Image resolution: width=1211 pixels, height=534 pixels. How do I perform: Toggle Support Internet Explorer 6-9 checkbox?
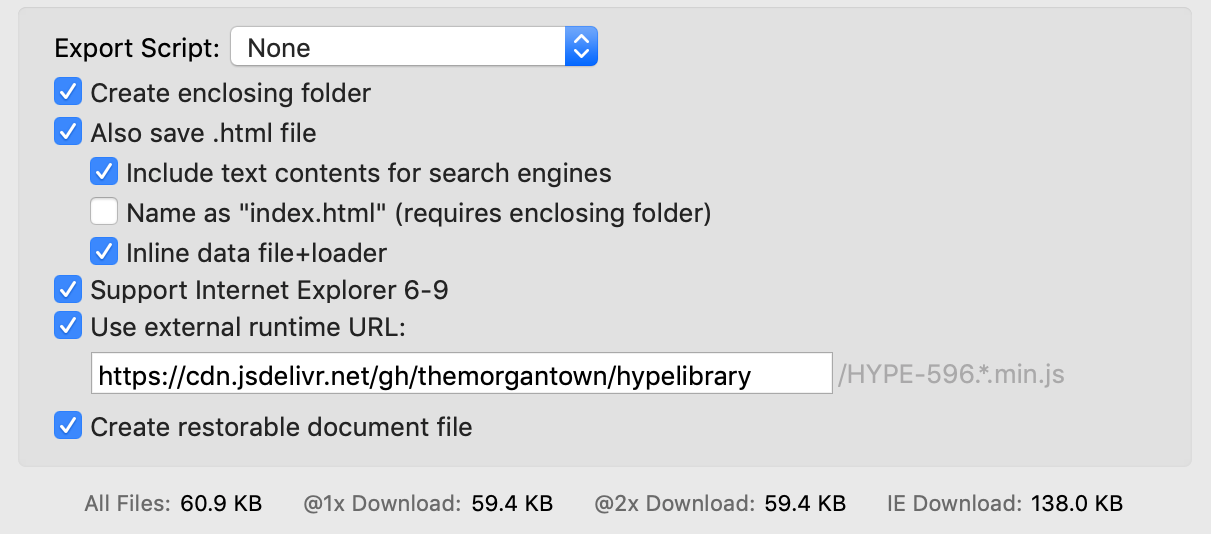(x=68, y=290)
